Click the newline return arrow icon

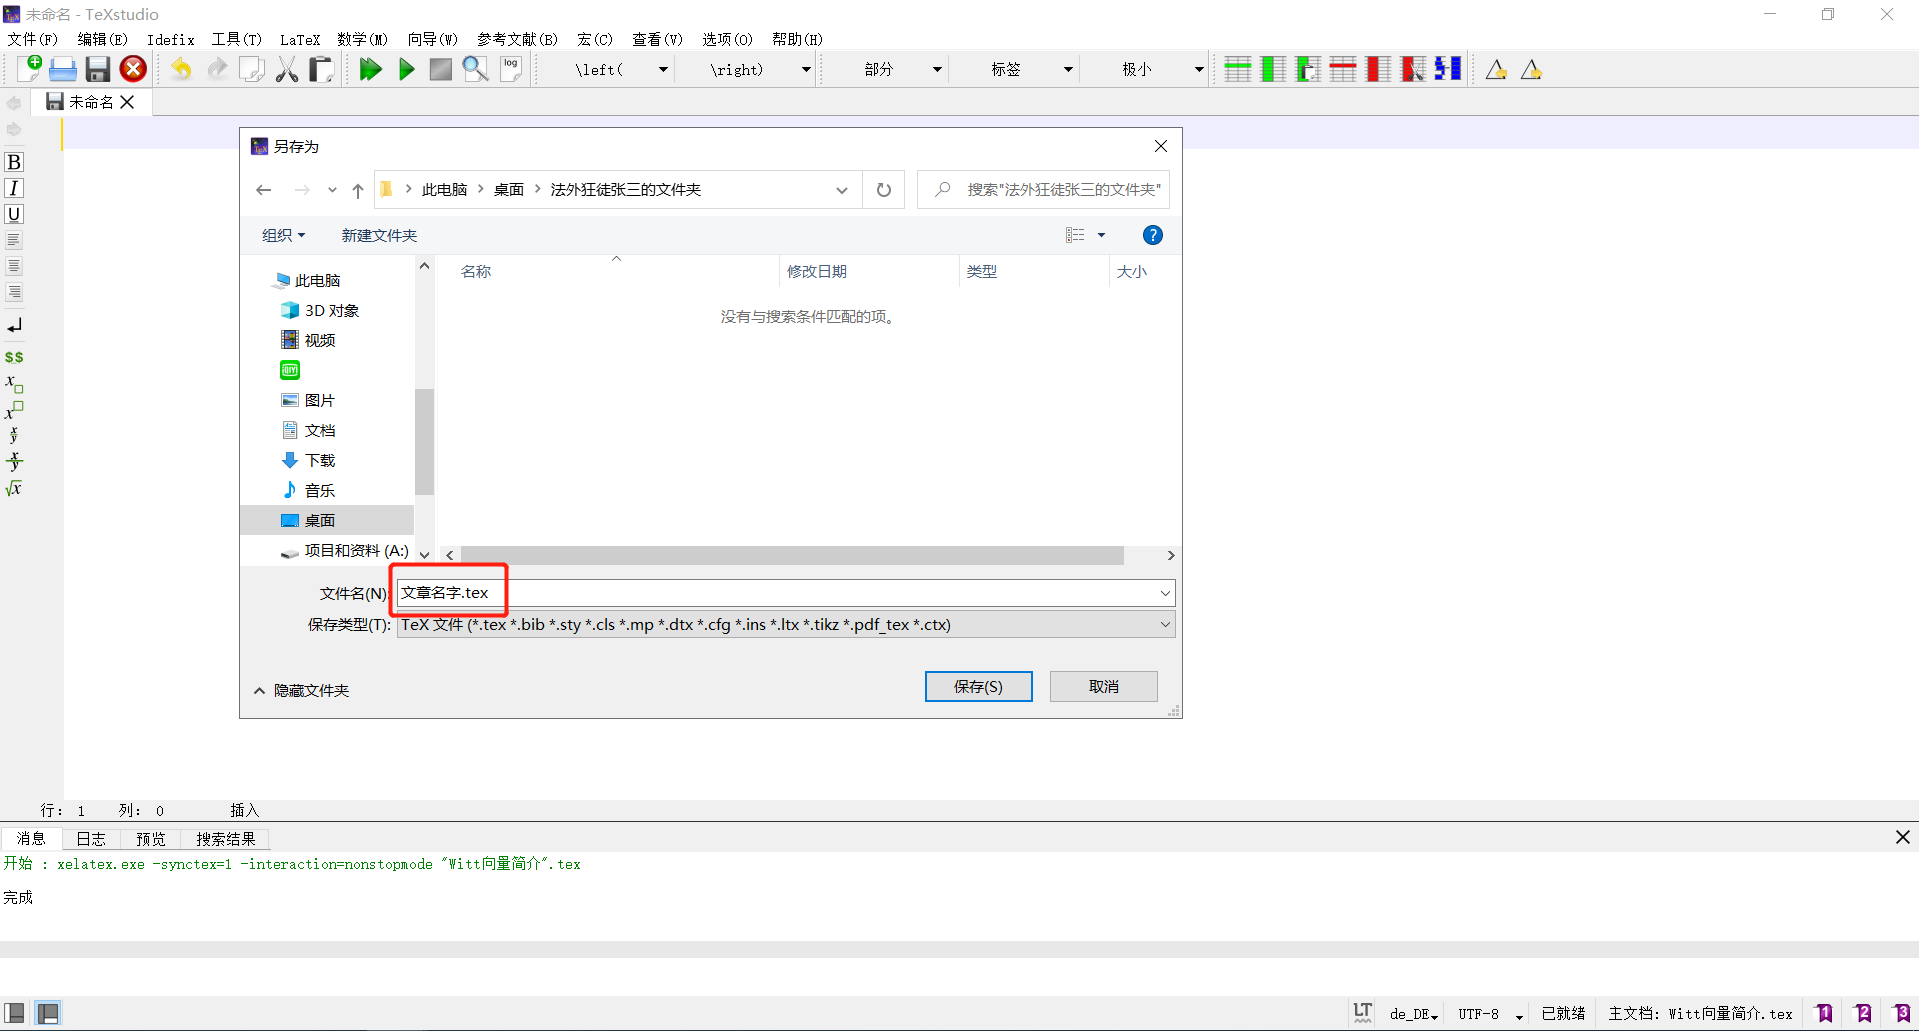coord(14,326)
